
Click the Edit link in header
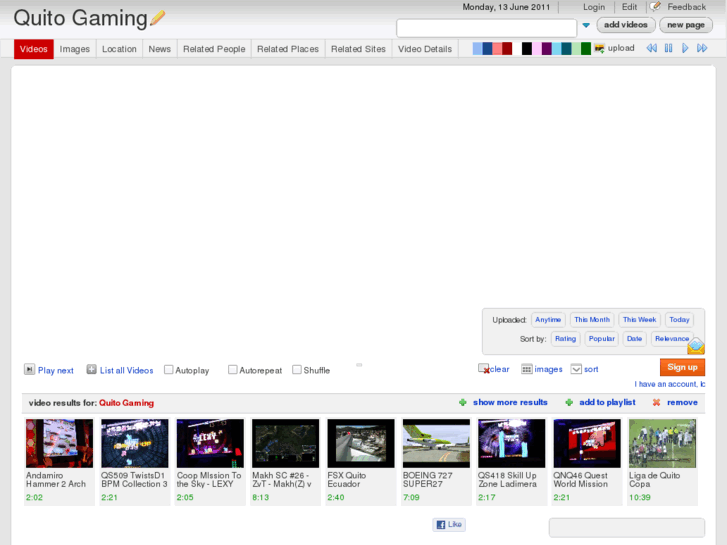click(629, 7)
